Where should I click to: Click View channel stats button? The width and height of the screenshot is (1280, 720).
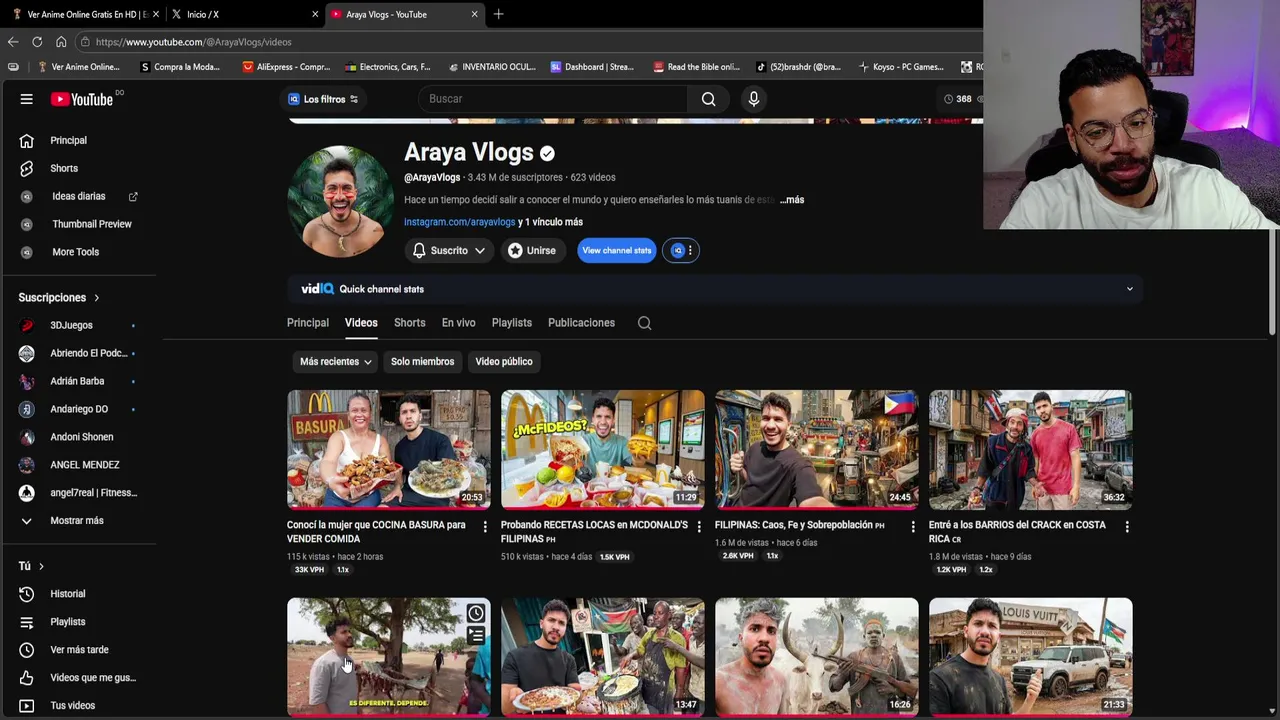[617, 251]
